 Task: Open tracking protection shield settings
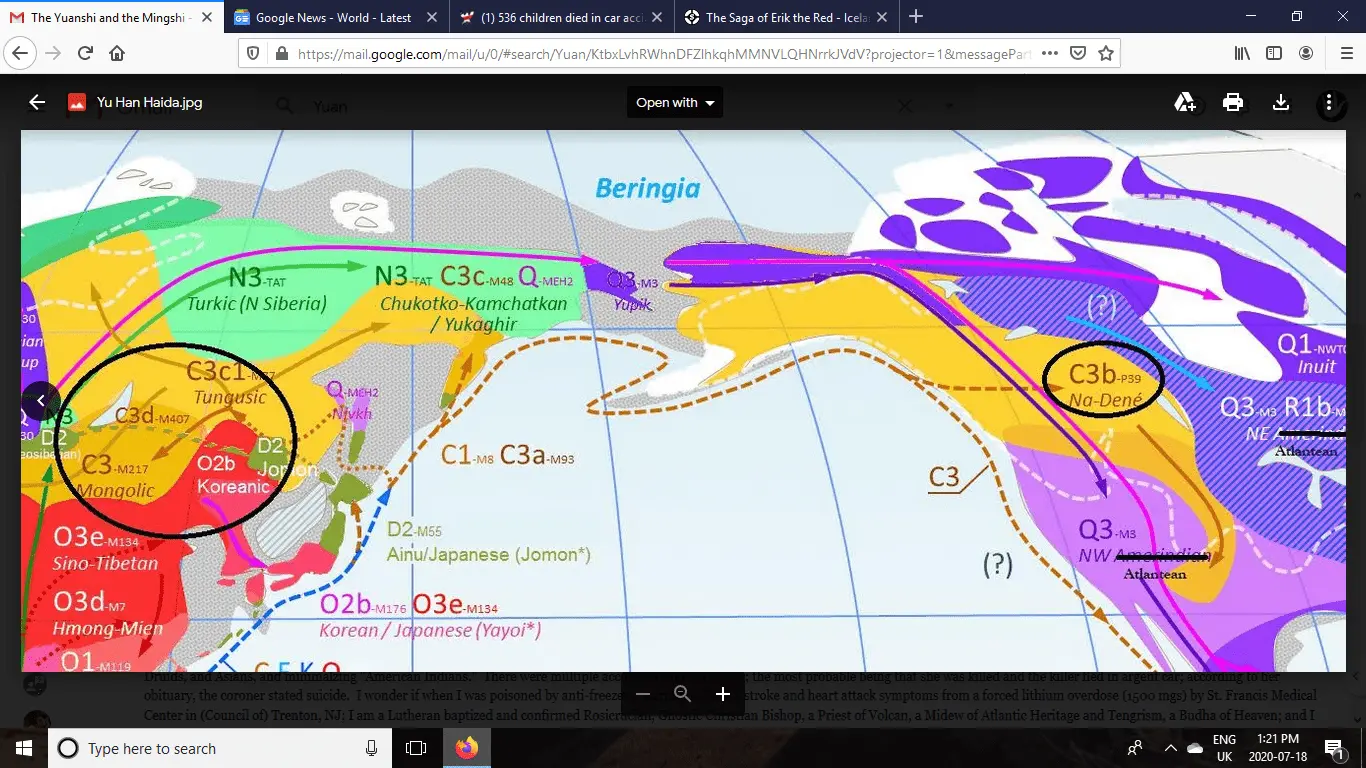pos(253,53)
